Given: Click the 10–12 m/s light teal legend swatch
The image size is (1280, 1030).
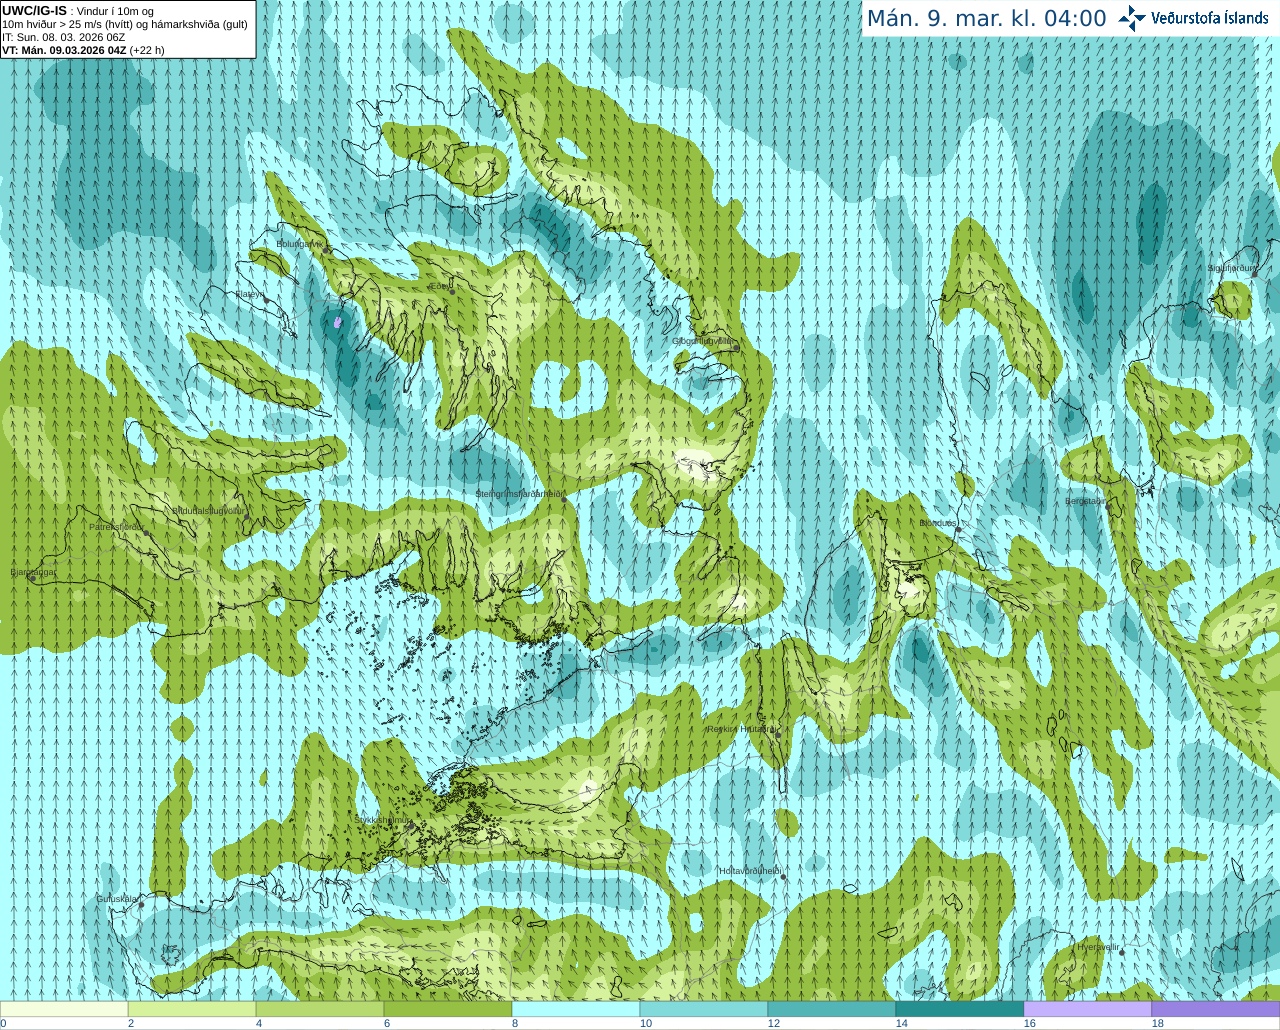Looking at the screenshot, I should (x=704, y=1009).
